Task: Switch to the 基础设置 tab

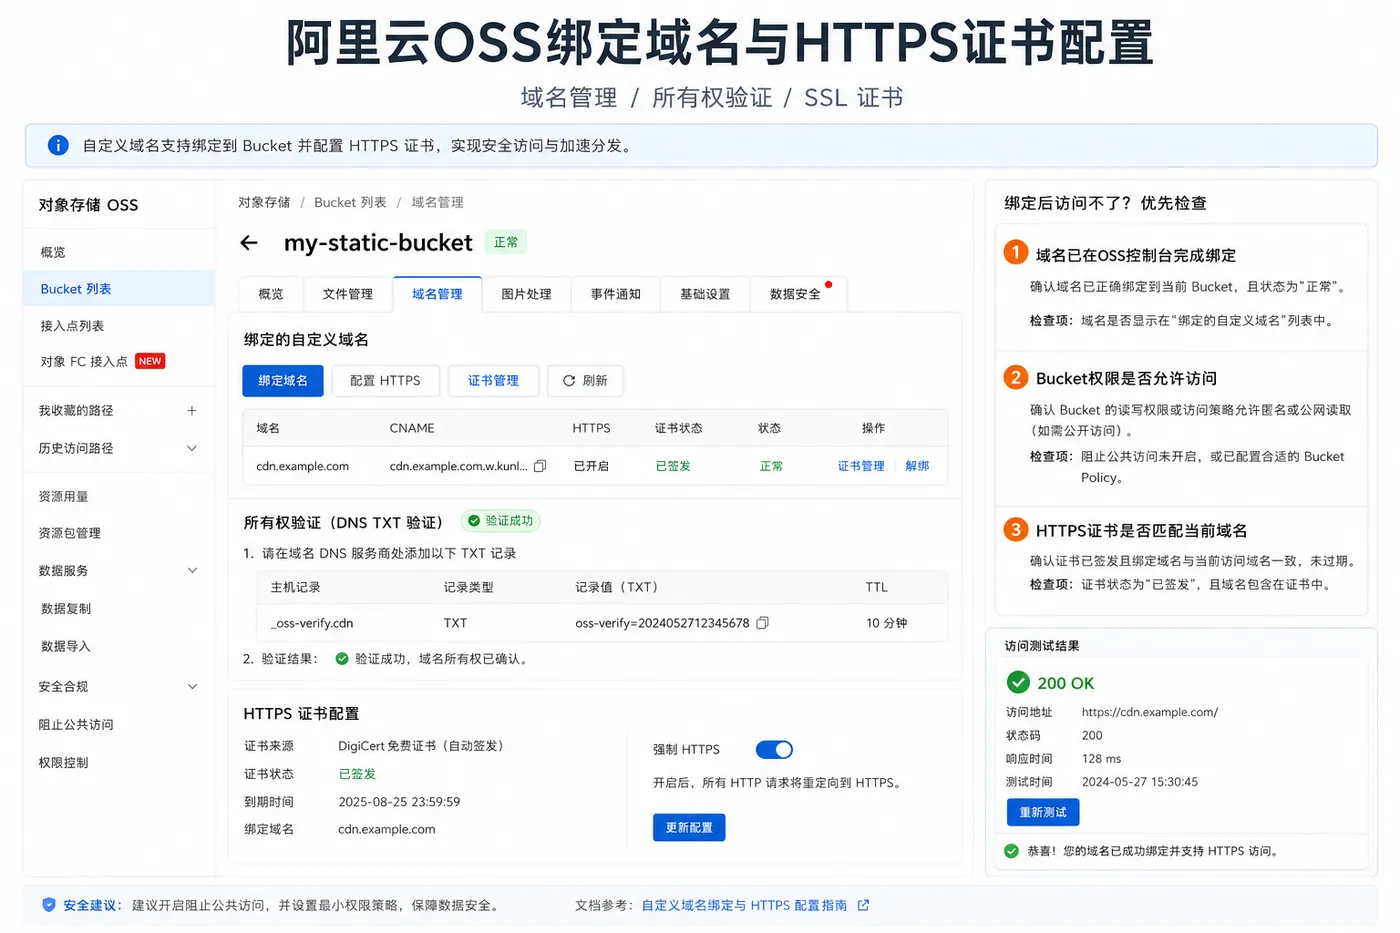Action: point(705,294)
